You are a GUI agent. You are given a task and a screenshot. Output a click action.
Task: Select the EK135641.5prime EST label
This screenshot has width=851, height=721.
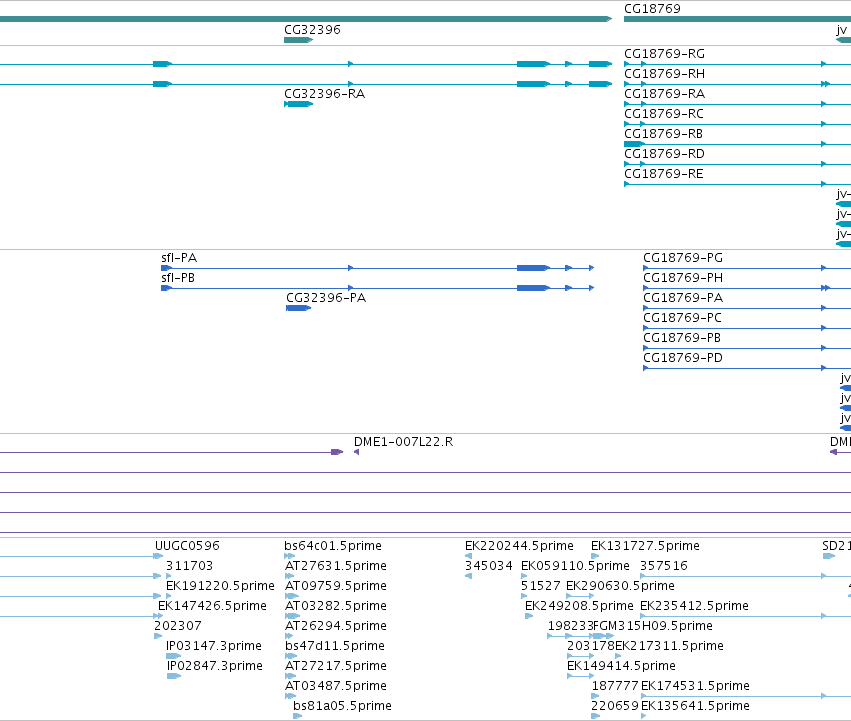[x=695, y=706]
